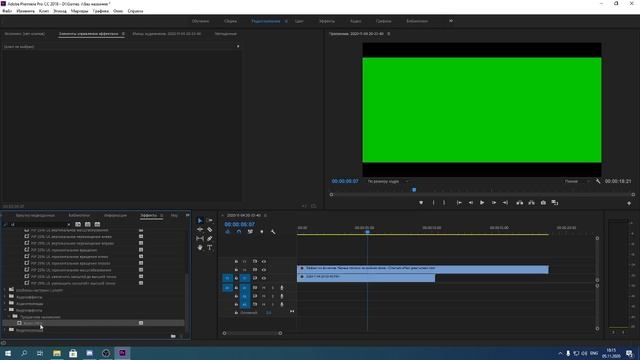Open the Clip menu
This screenshot has width=640, height=360.
[x=44, y=11]
